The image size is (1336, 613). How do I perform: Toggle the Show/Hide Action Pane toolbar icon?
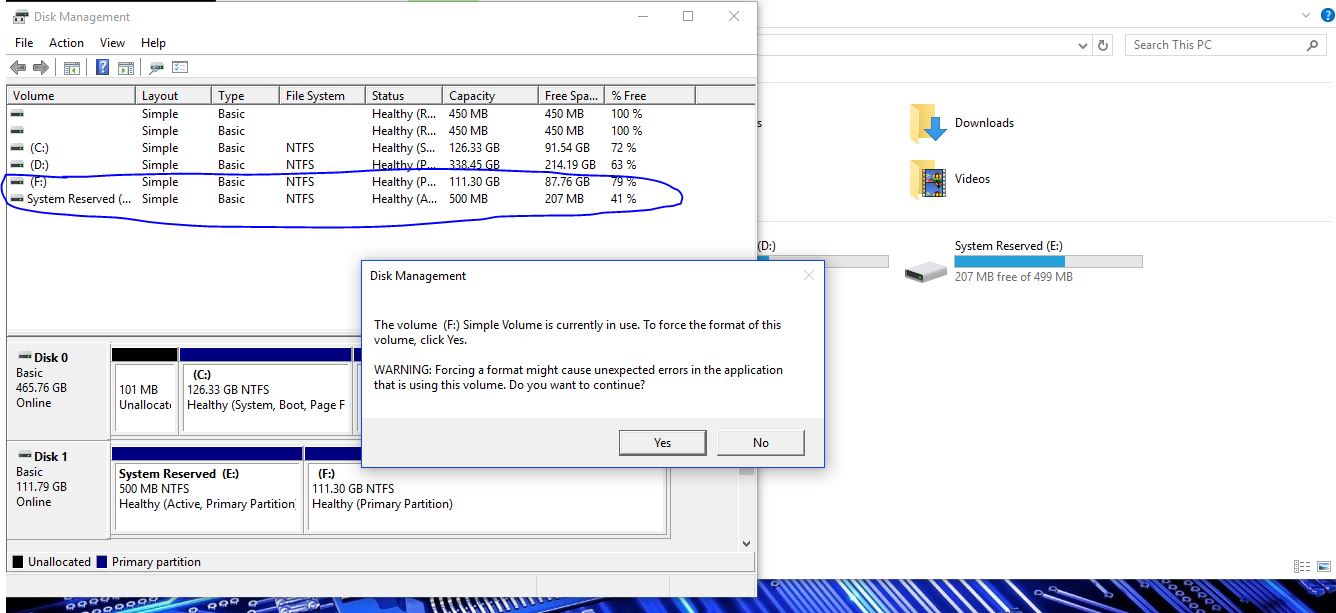pos(126,68)
